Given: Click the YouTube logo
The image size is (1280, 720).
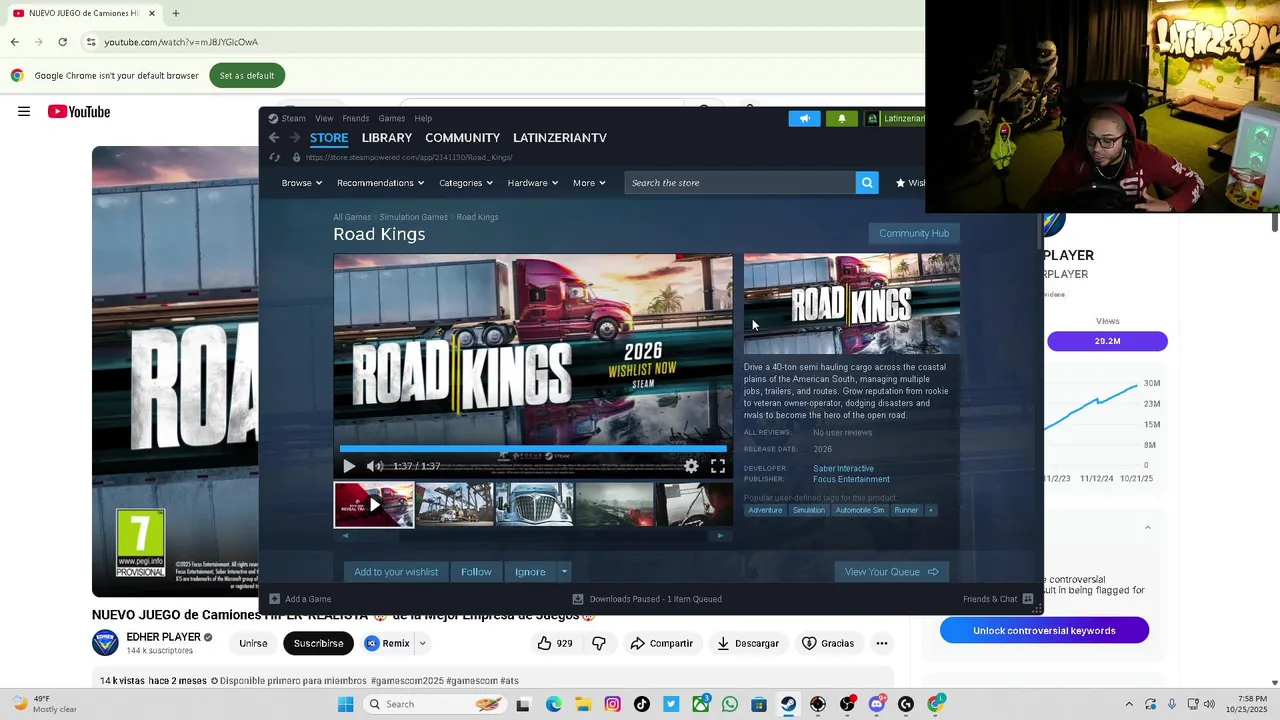Looking at the screenshot, I should (x=79, y=112).
